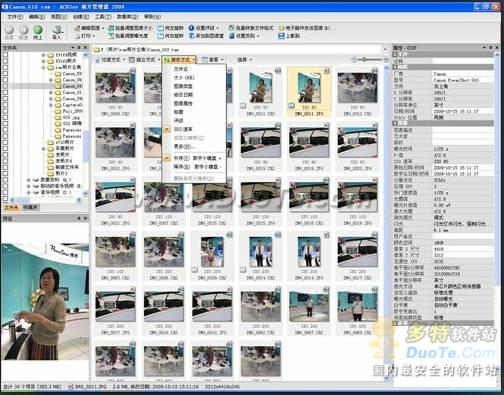The height and width of the screenshot is (395, 504).
Task: Click the zoom-out magnifier beside thumbnail slider
Action: (354, 60)
